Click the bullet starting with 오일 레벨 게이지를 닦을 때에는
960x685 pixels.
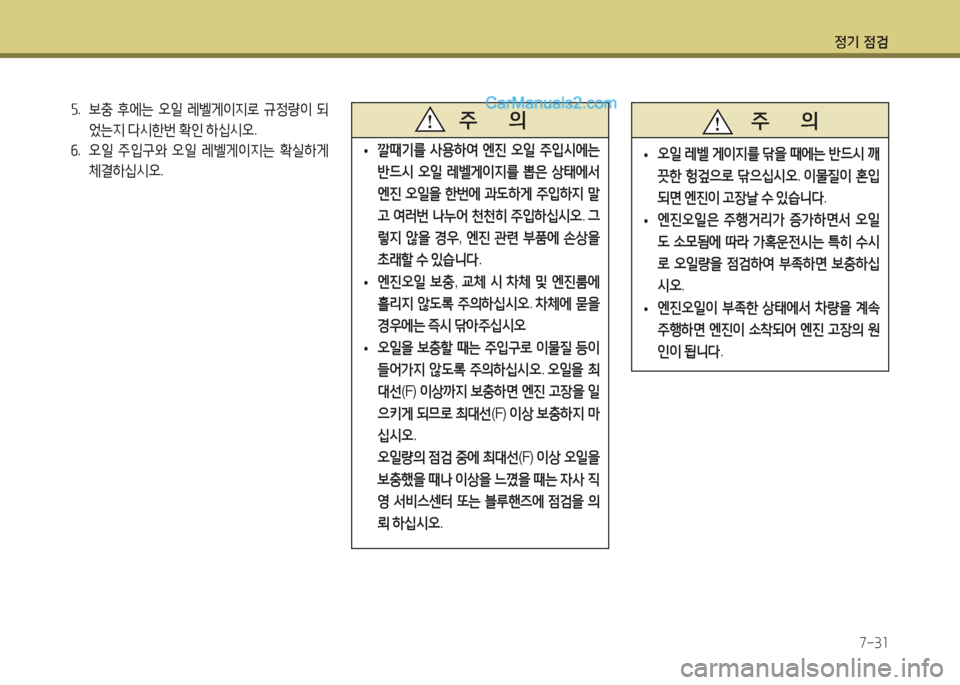762,176
